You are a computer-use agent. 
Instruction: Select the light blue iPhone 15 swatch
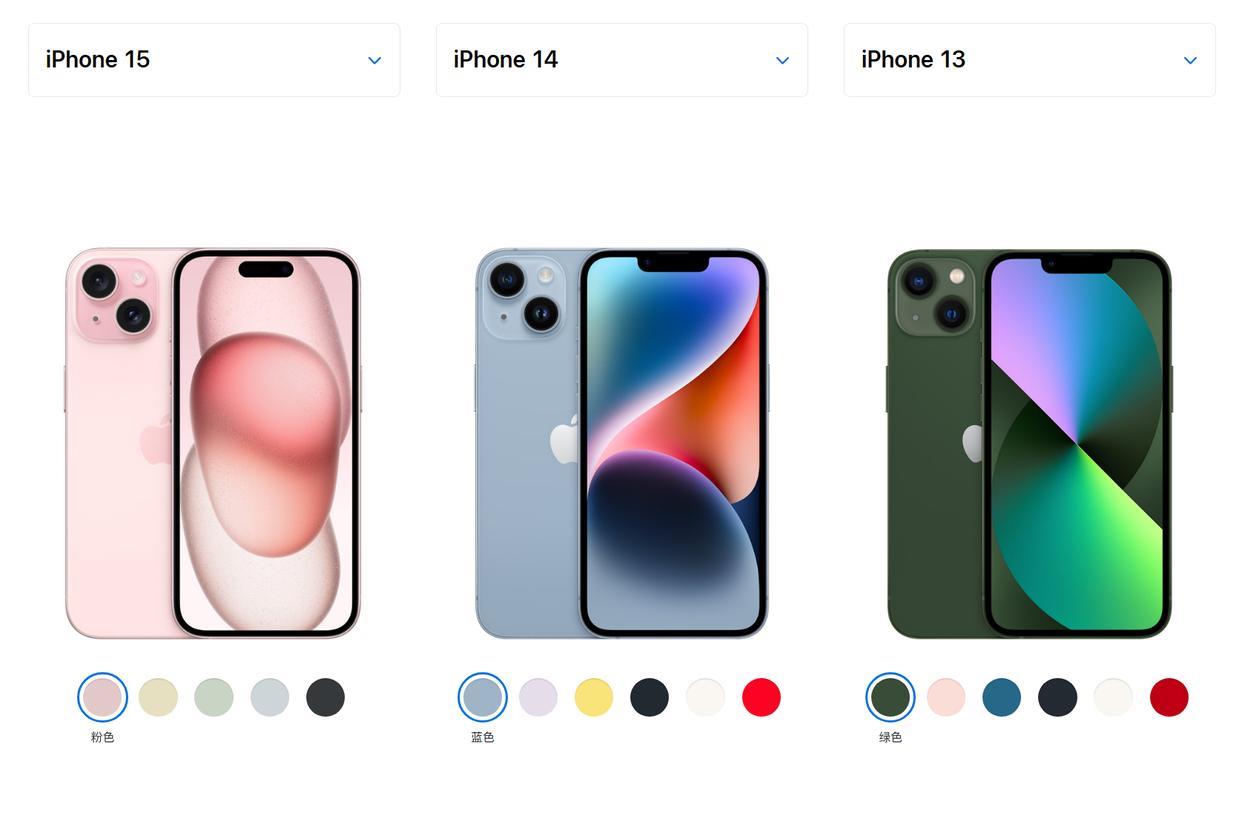270,697
